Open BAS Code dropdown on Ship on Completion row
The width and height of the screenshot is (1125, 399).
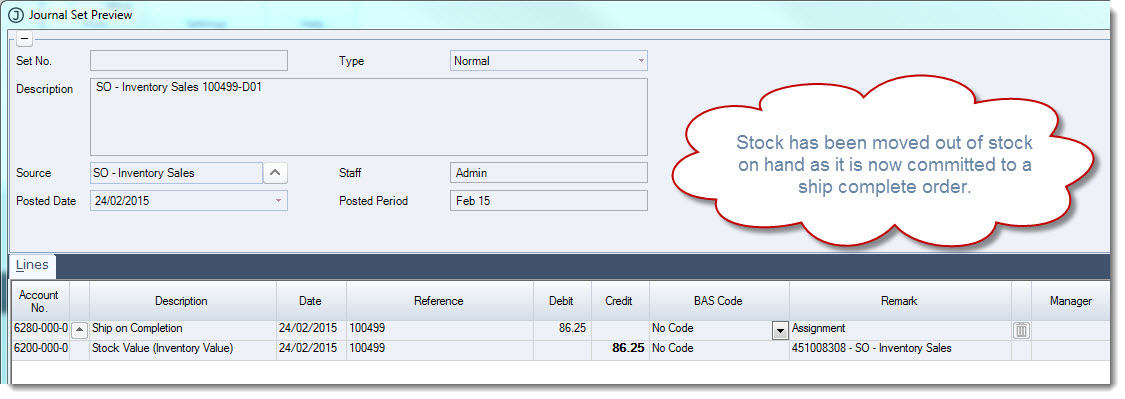pyautogui.click(x=780, y=330)
